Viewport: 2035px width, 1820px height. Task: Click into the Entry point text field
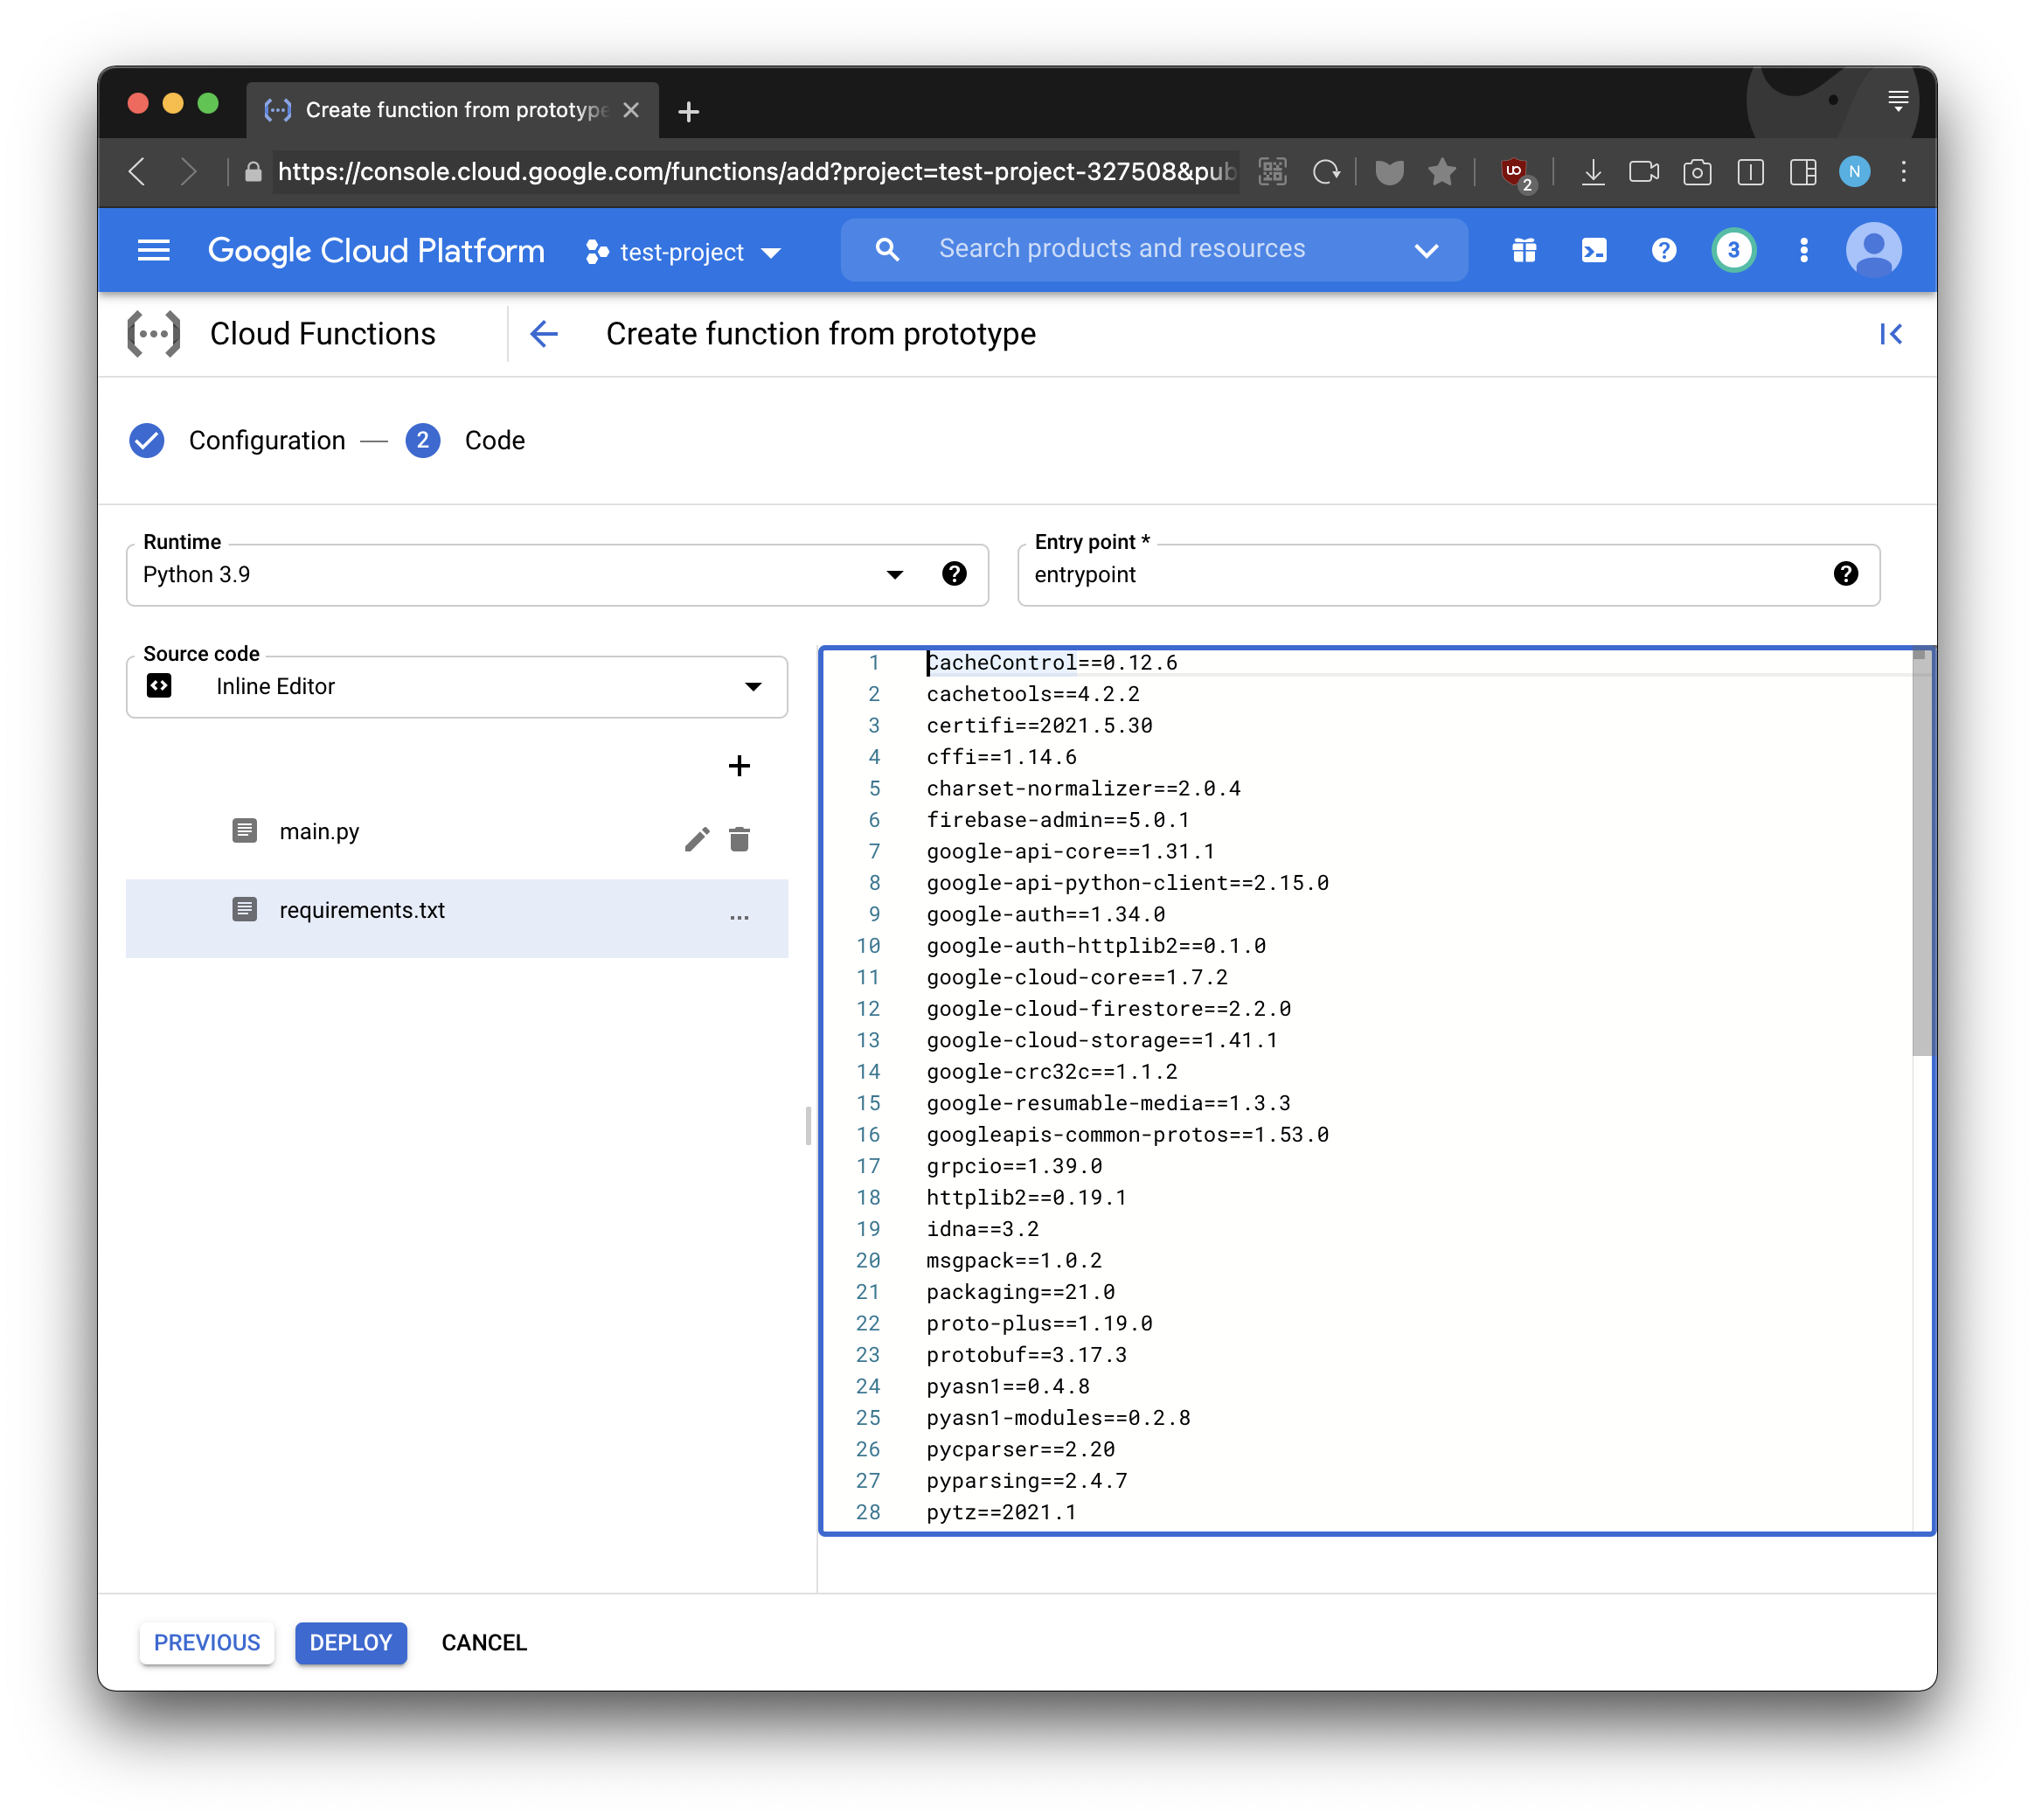click(x=1420, y=575)
